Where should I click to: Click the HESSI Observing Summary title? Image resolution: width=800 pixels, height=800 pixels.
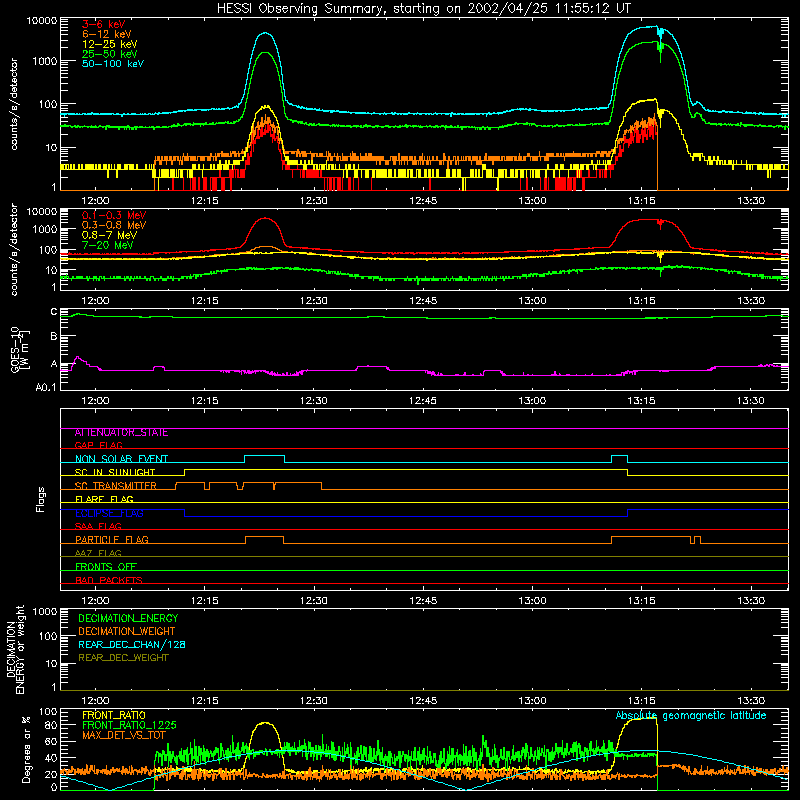423,9
